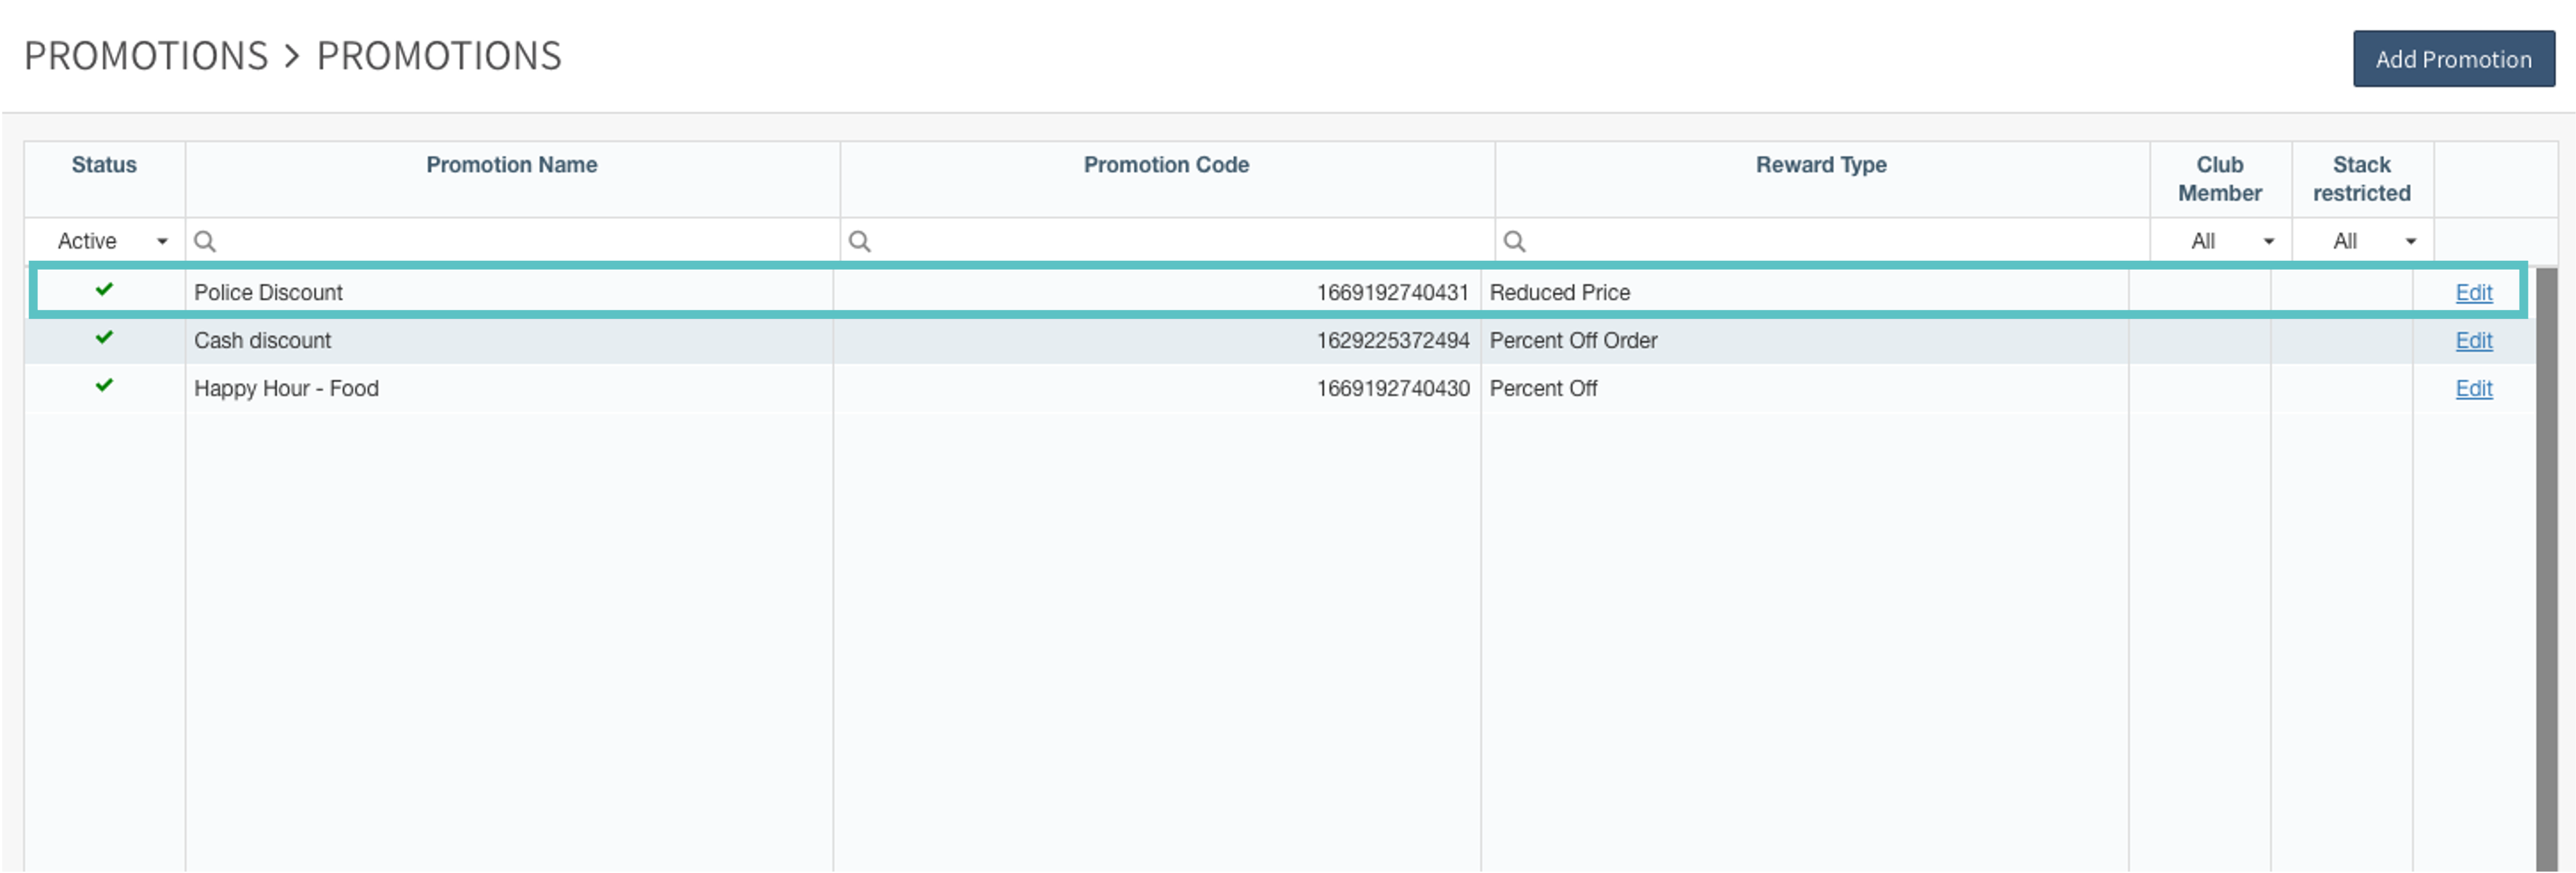Sort by Reward Type column header
The image size is (2576, 873).
(x=1820, y=165)
